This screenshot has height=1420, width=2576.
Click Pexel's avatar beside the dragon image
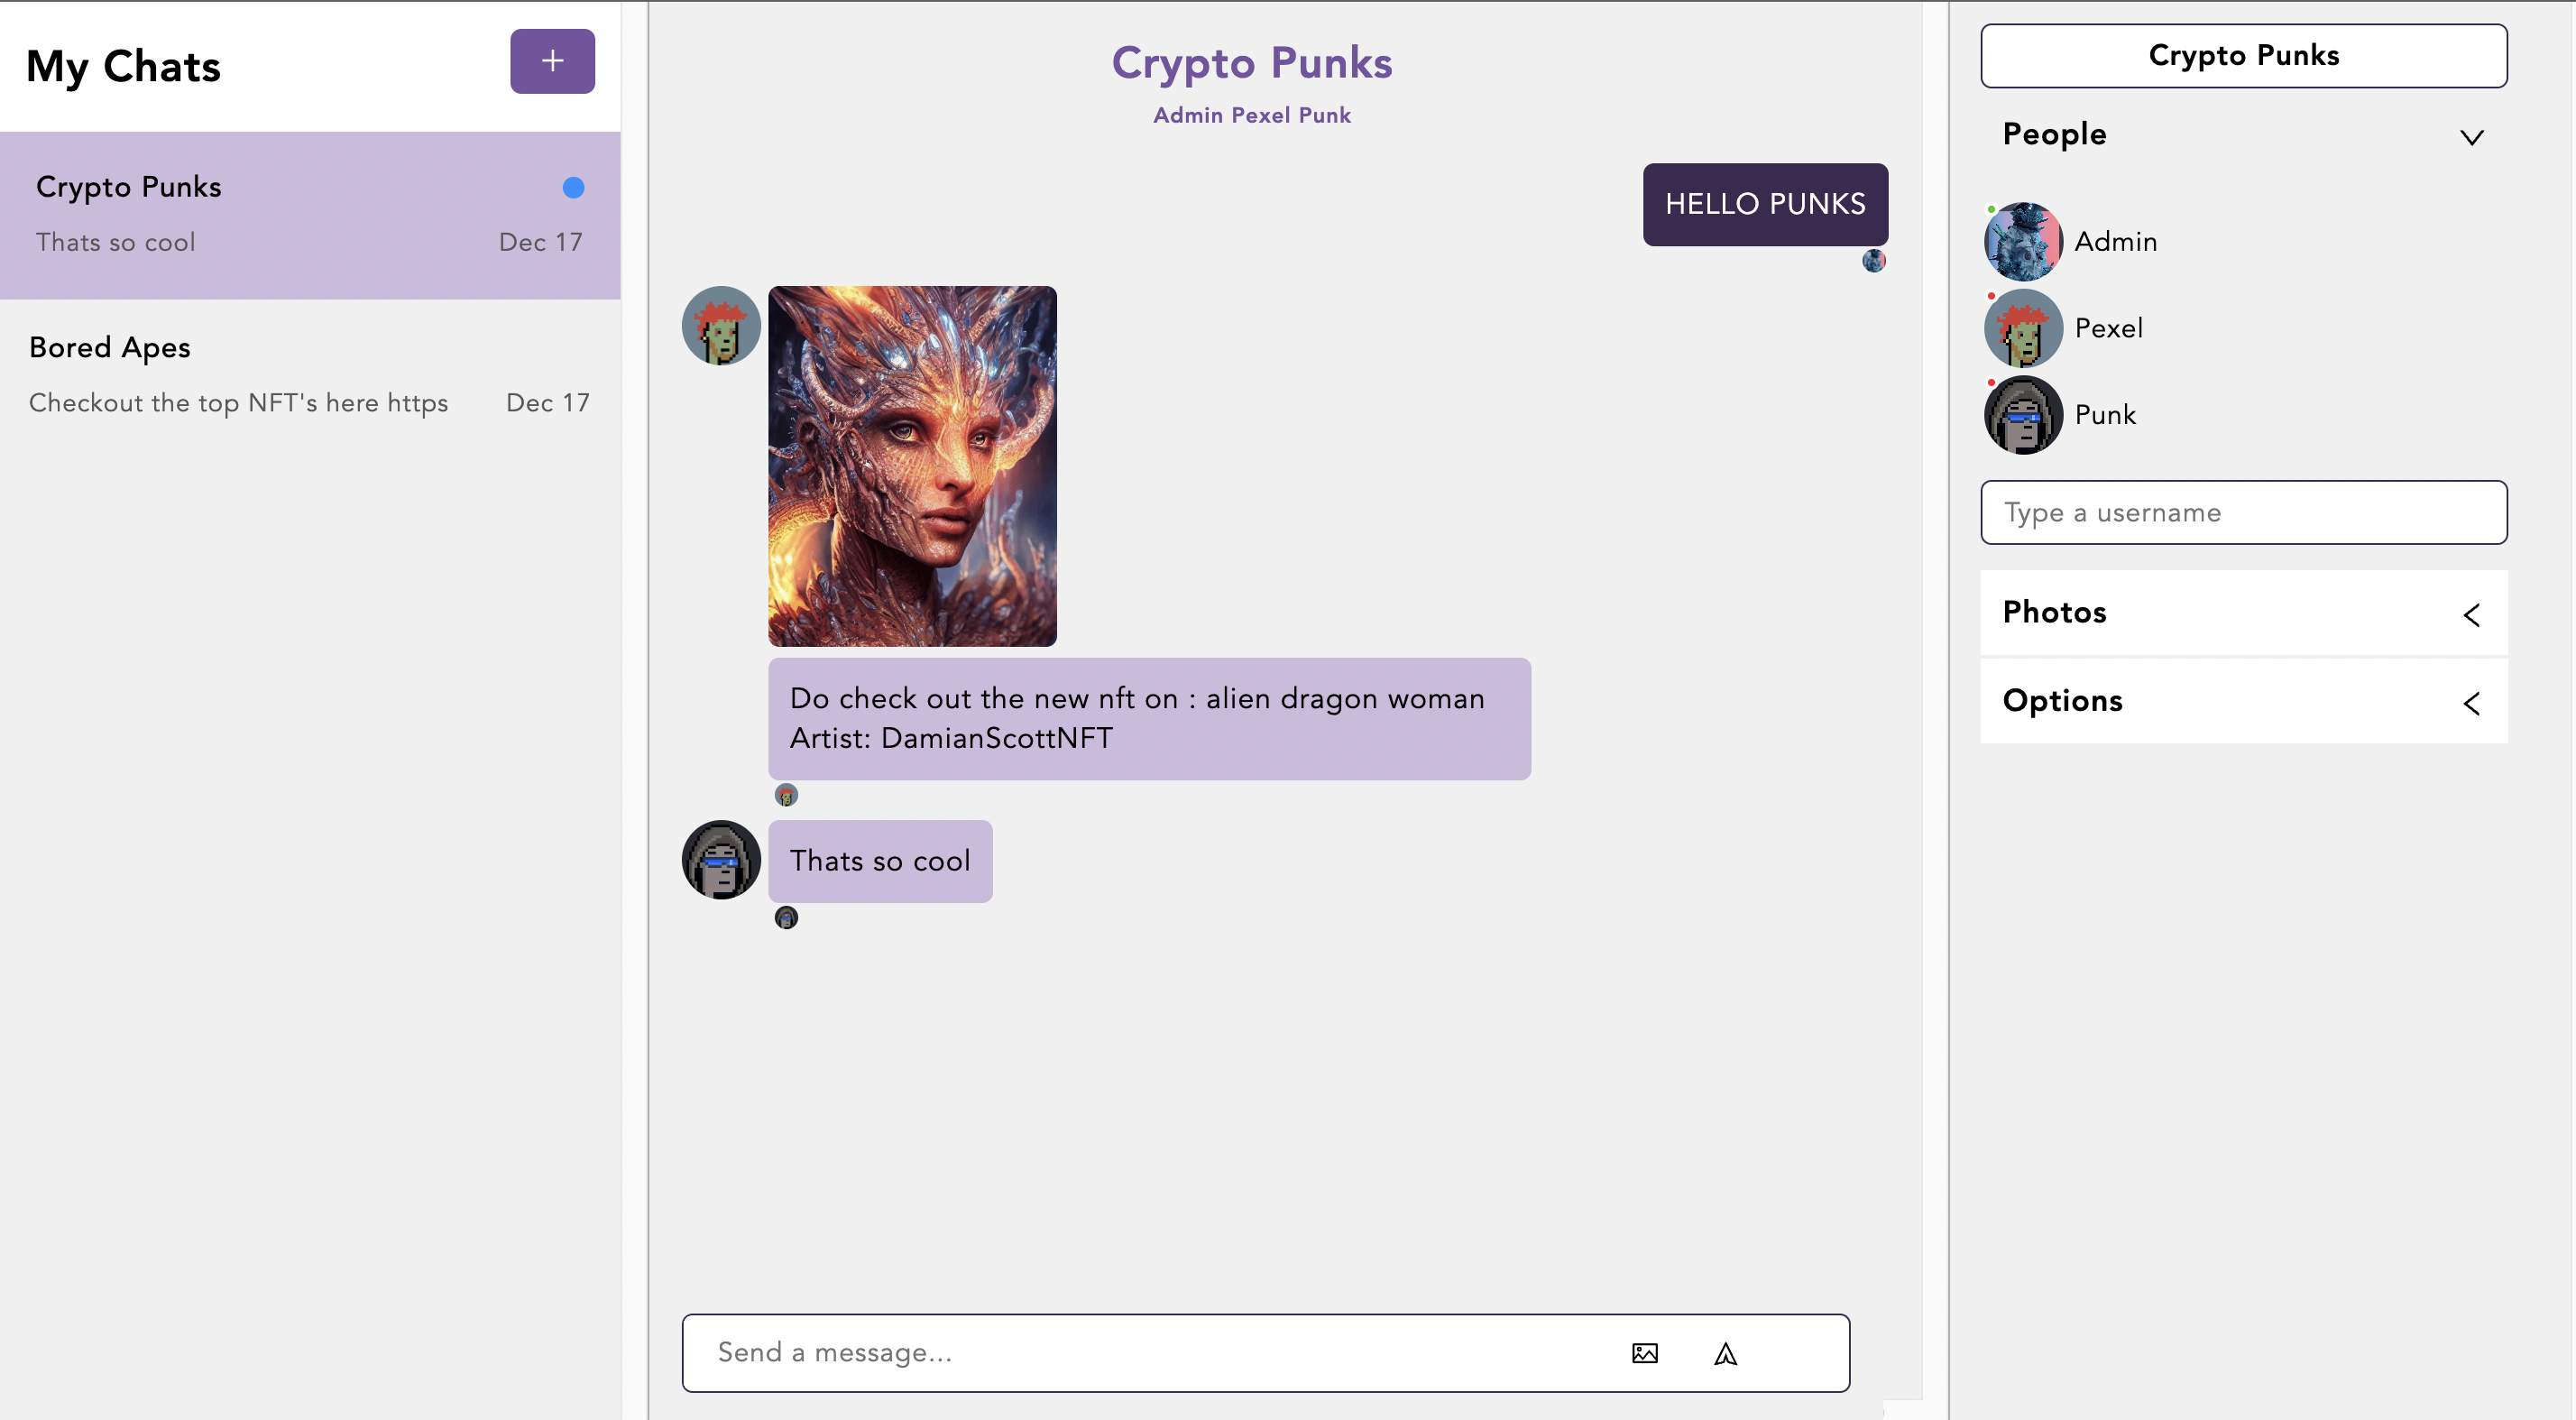[x=721, y=325]
